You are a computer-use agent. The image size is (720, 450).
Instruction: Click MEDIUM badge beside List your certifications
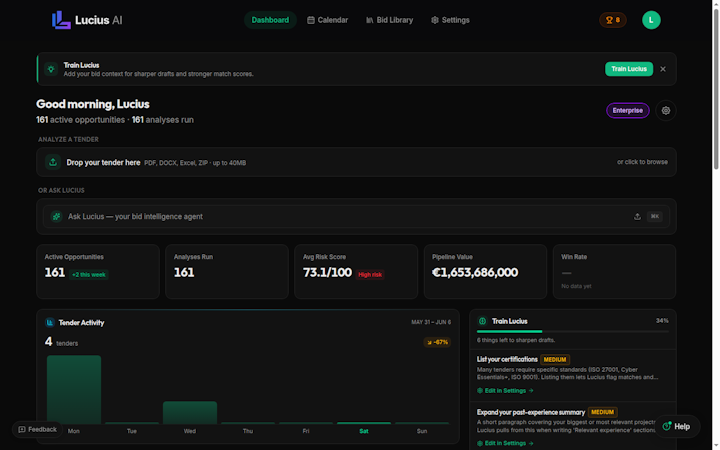coord(555,360)
